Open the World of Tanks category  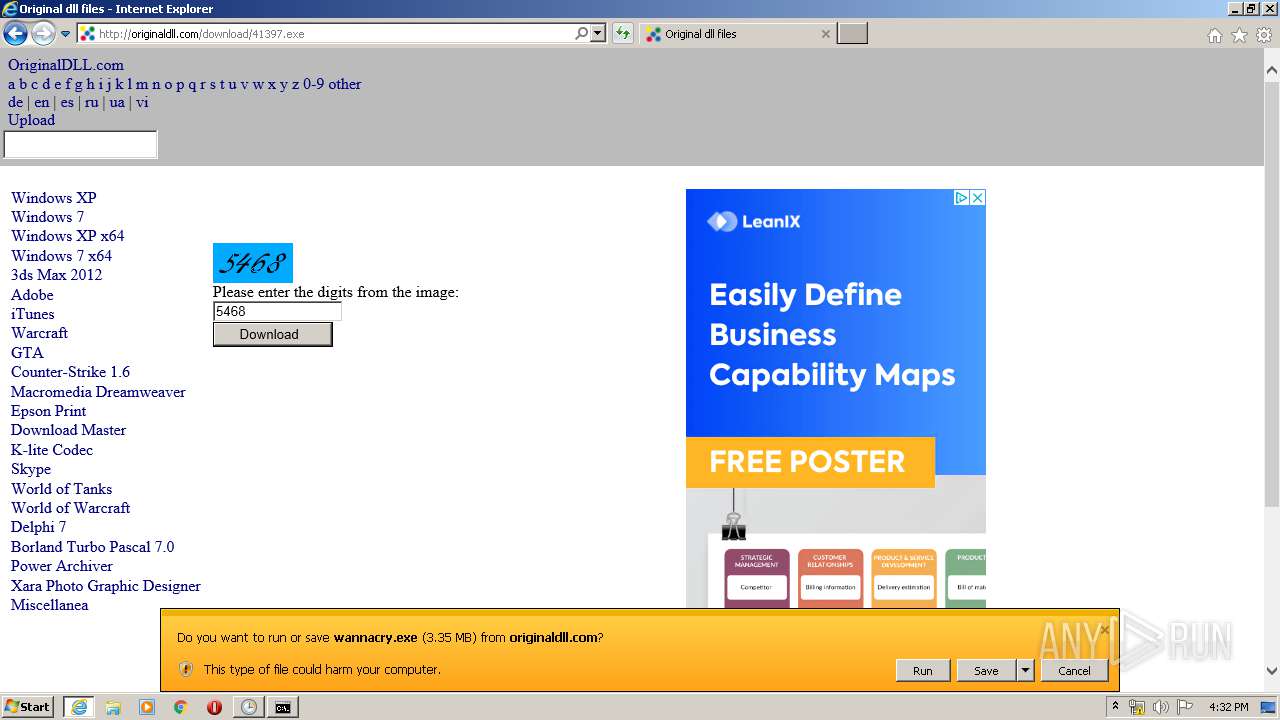tap(61, 489)
